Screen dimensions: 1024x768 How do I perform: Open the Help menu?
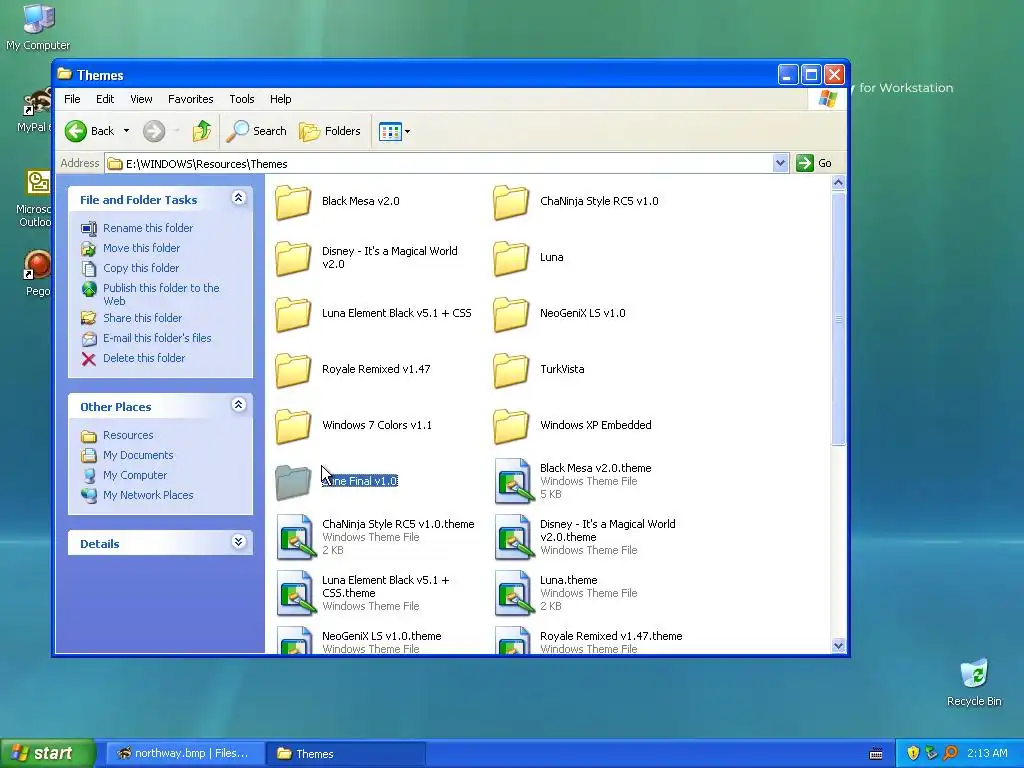[x=281, y=99]
